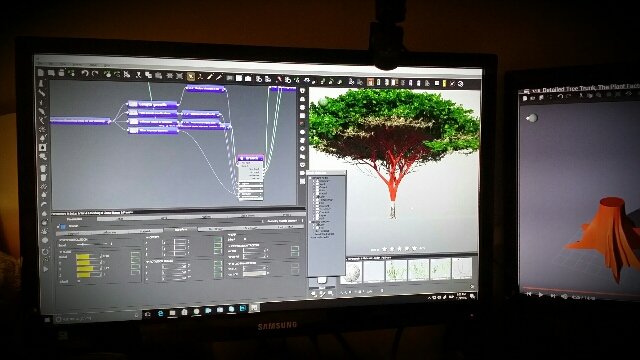This screenshot has width=640, height=360.
Task: Select the highlighted square node tool in left toolbar
Action: 42,147
